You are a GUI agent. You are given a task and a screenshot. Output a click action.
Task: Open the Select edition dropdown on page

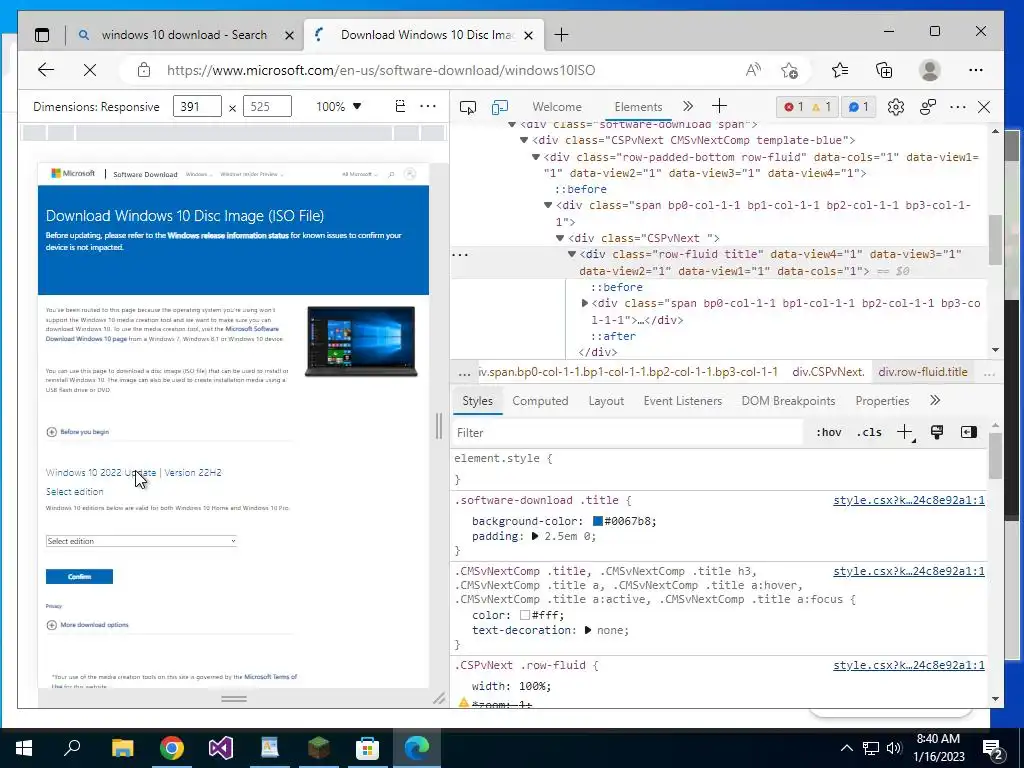[141, 541]
